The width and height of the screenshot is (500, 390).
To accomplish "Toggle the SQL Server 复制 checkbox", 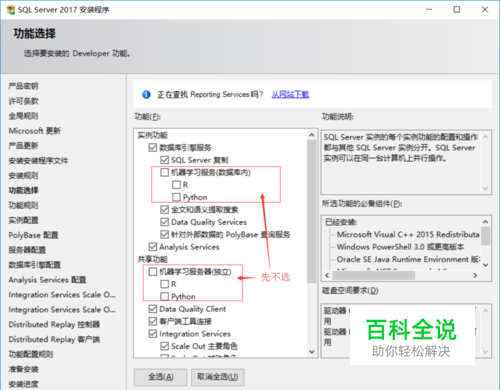I will (x=165, y=160).
